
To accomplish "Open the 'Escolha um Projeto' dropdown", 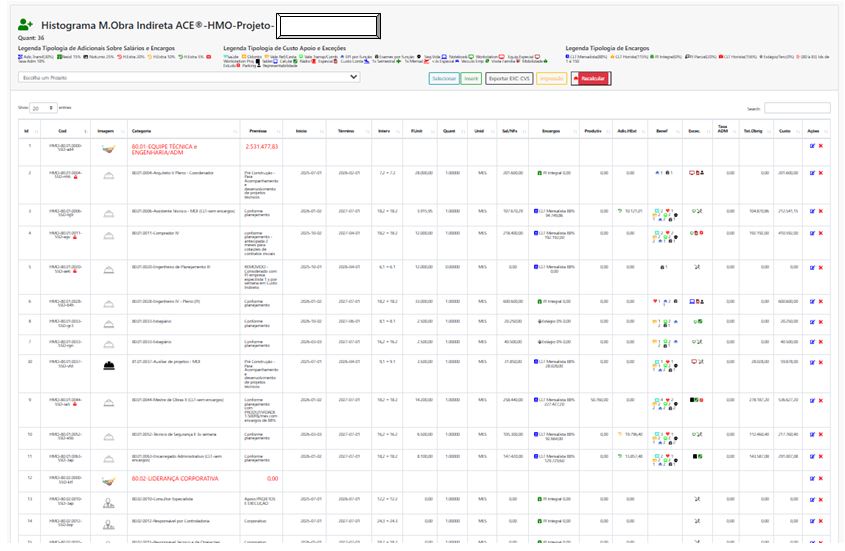I will point(189,77).
